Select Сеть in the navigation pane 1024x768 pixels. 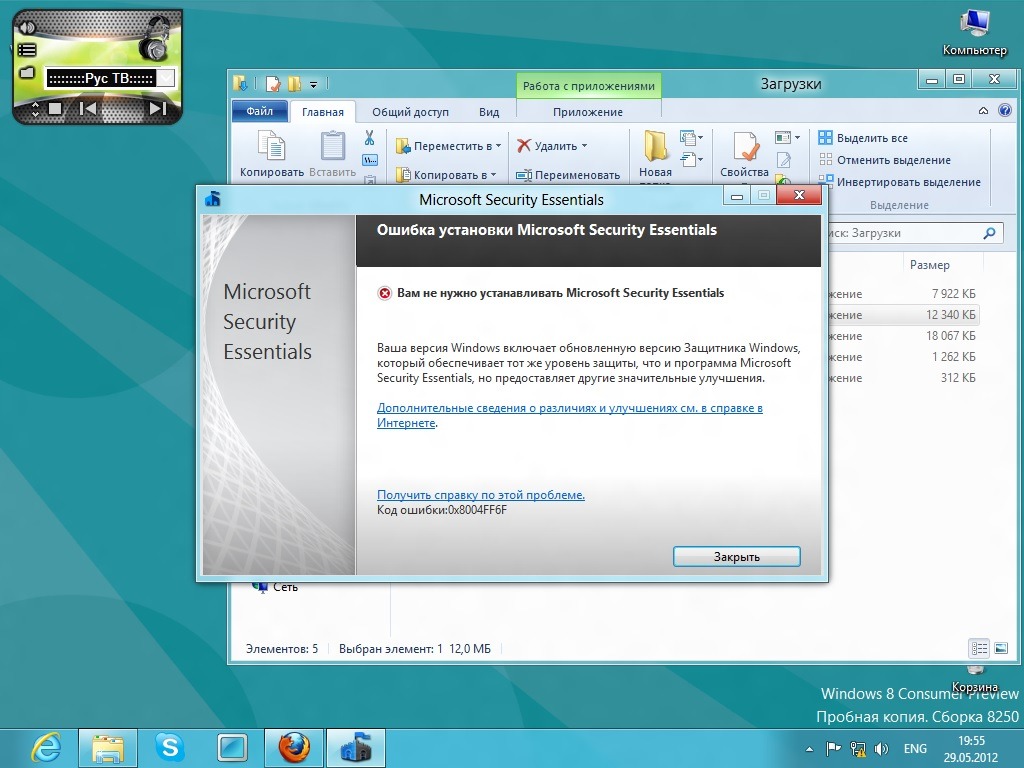276,587
